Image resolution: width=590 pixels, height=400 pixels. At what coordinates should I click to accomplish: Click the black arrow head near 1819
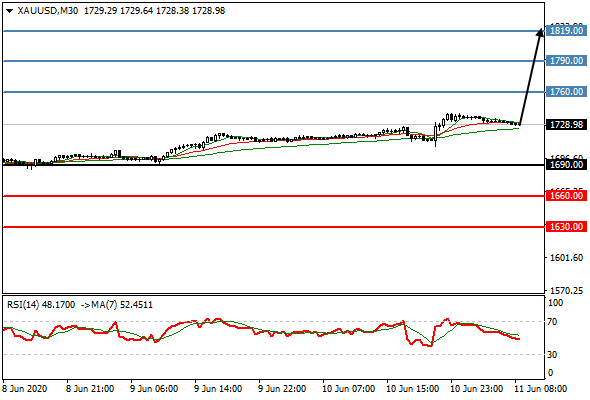(x=539, y=33)
